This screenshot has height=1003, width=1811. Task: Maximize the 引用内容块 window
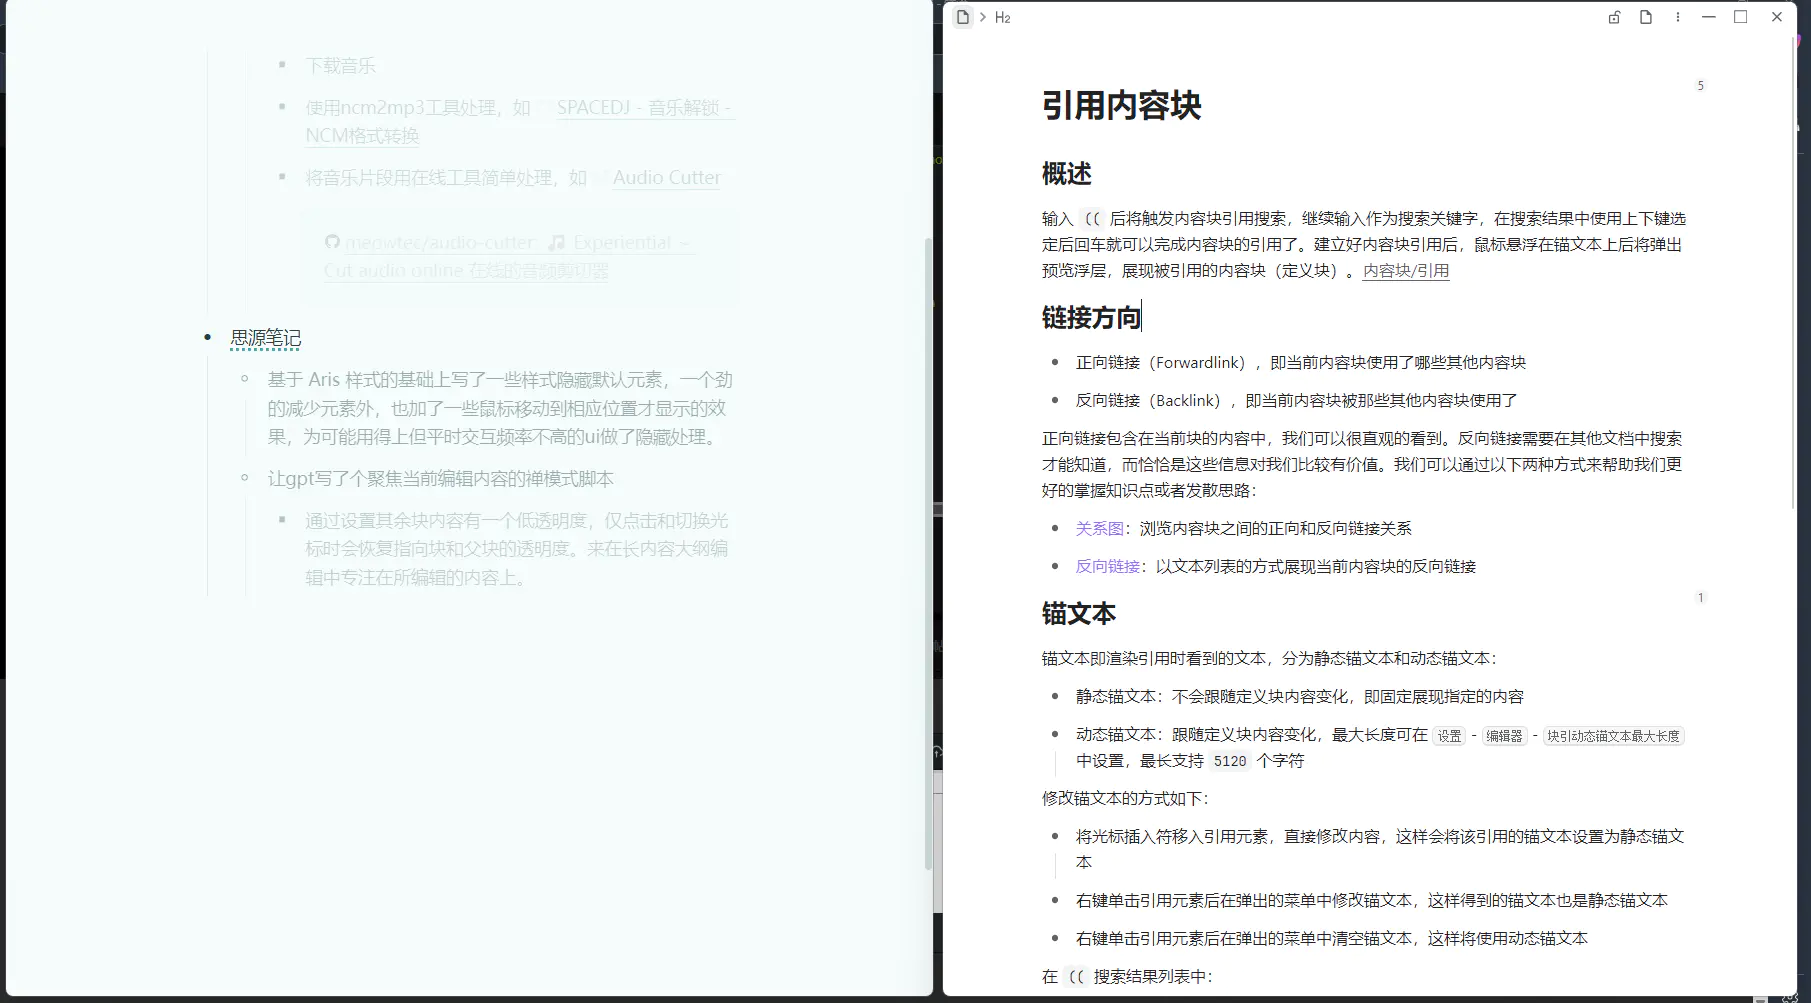[1741, 17]
